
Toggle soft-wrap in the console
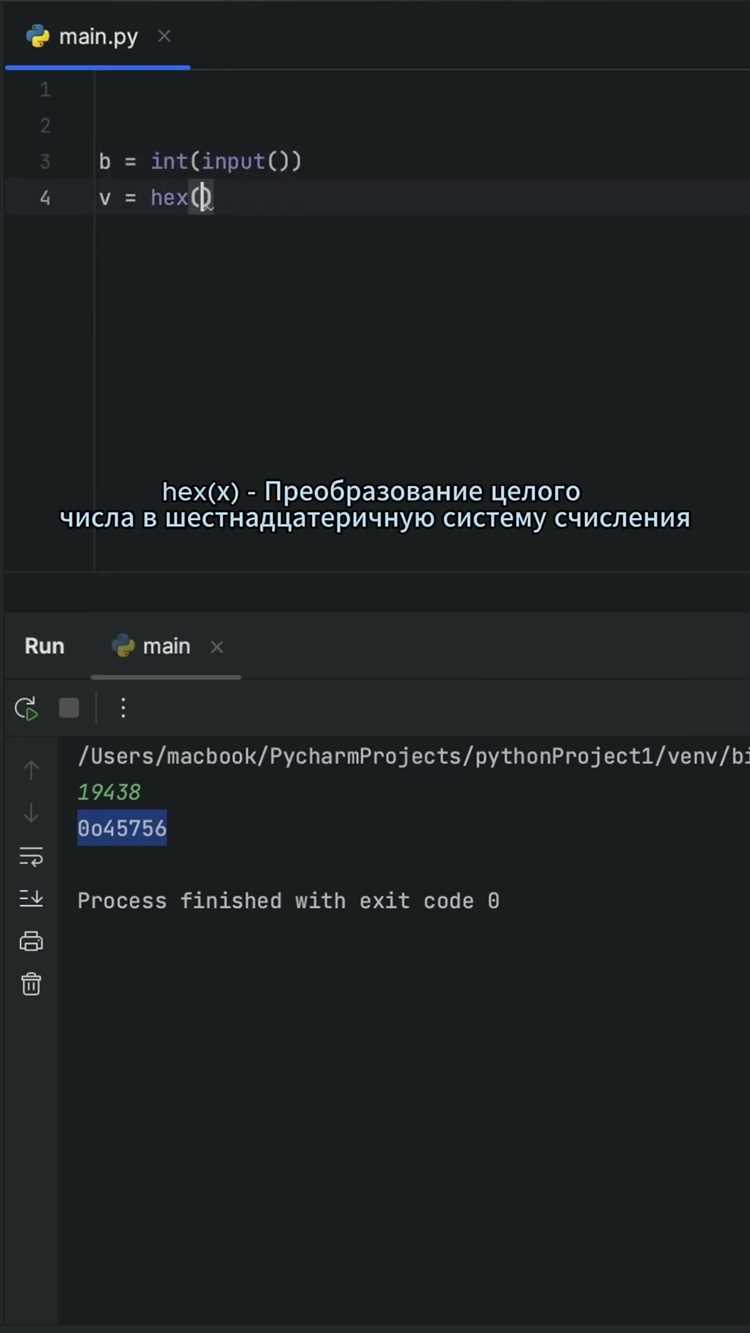coord(31,857)
